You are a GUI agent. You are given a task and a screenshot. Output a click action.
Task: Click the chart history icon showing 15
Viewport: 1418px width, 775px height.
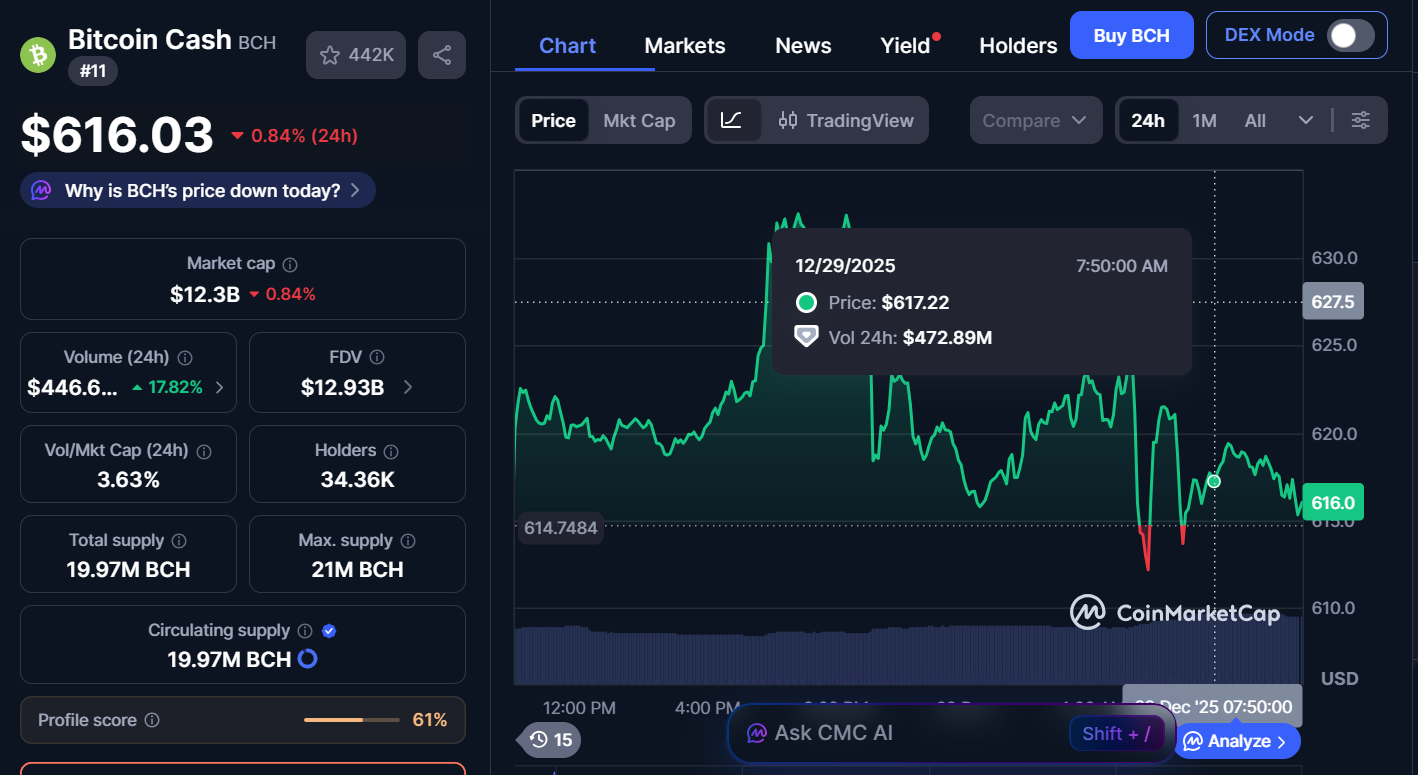(x=549, y=740)
